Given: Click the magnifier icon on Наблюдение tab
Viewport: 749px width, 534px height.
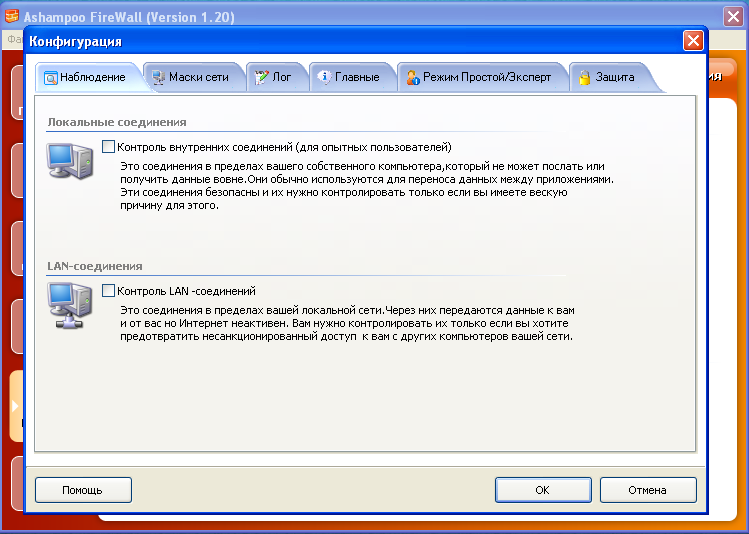Looking at the screenshot, I should pos(51,77).
